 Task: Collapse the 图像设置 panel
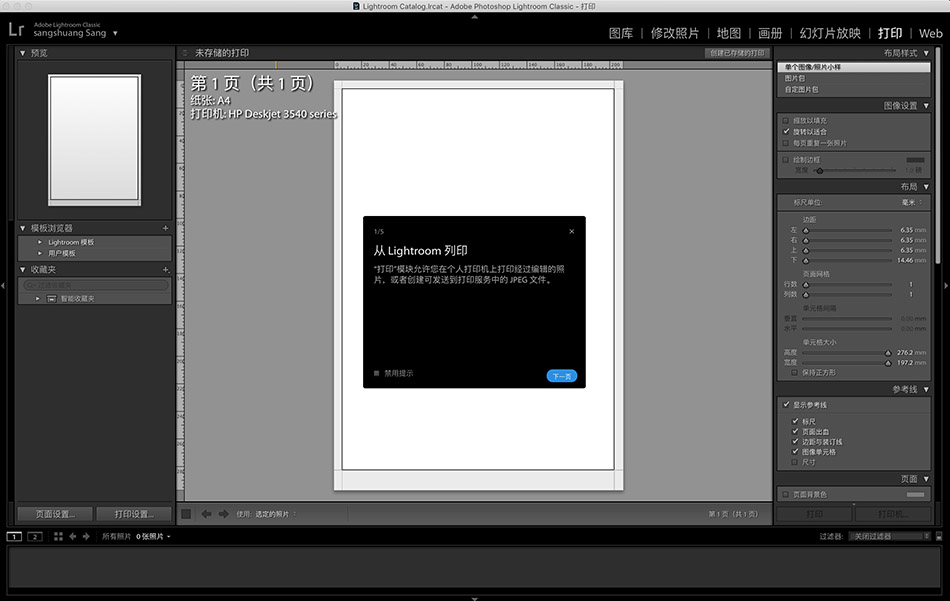point(926,106)
